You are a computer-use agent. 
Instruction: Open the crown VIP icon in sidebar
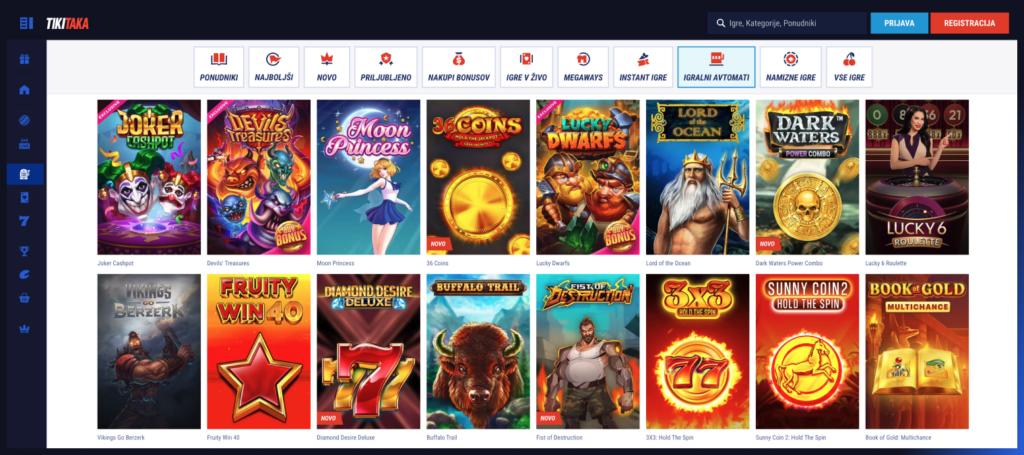point(24,328)
